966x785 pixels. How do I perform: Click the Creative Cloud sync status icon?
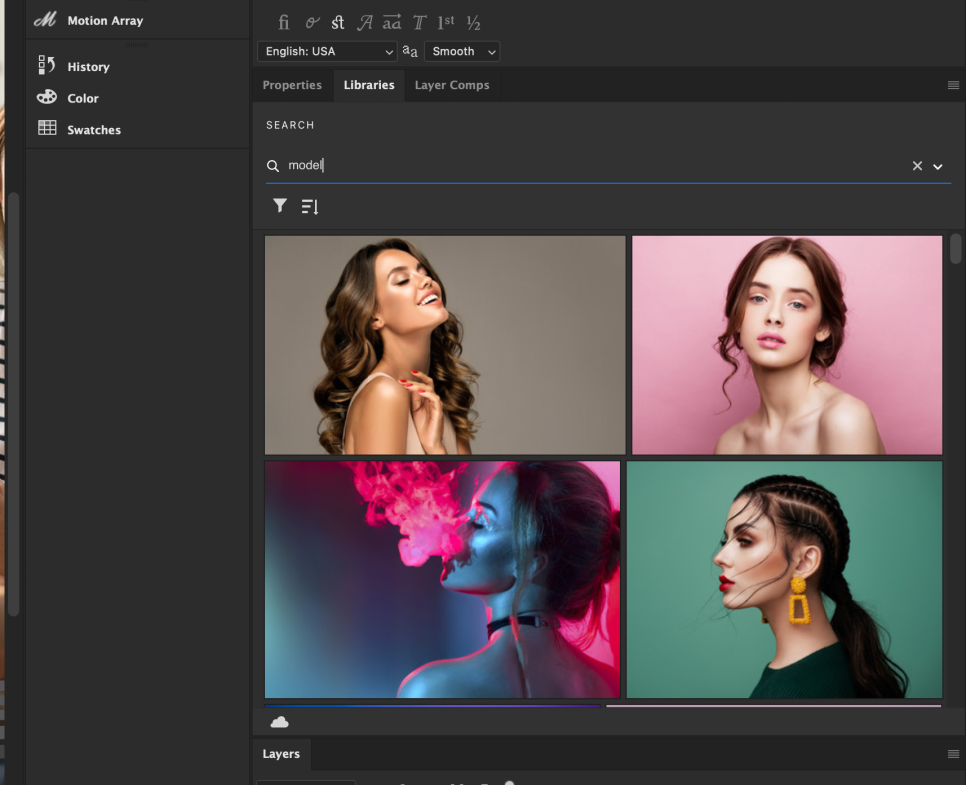click(x=280, y=722)
